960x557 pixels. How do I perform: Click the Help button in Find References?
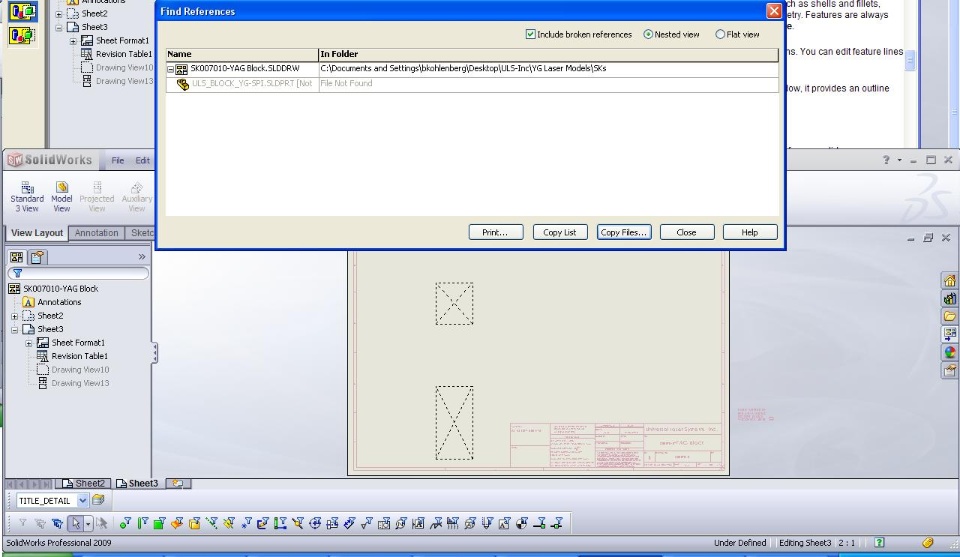pyautogui.click(x=749, y=233)
